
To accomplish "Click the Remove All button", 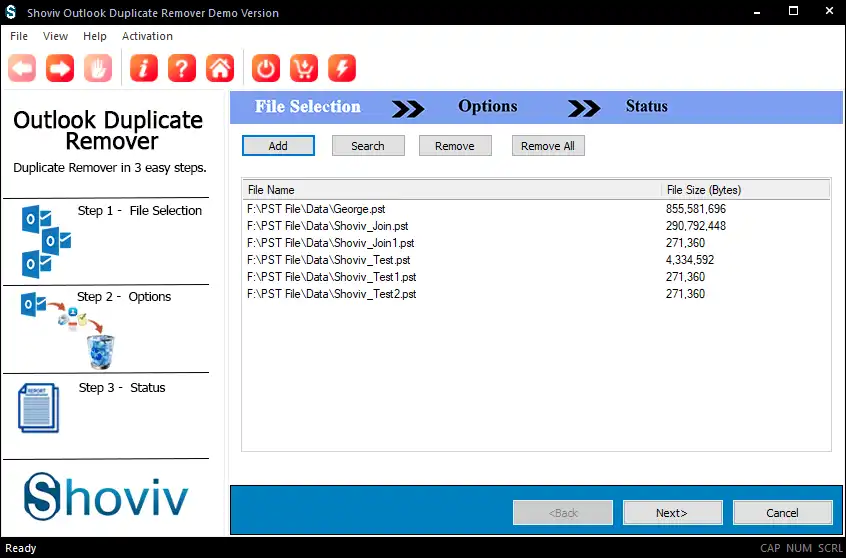I will 548,146.
